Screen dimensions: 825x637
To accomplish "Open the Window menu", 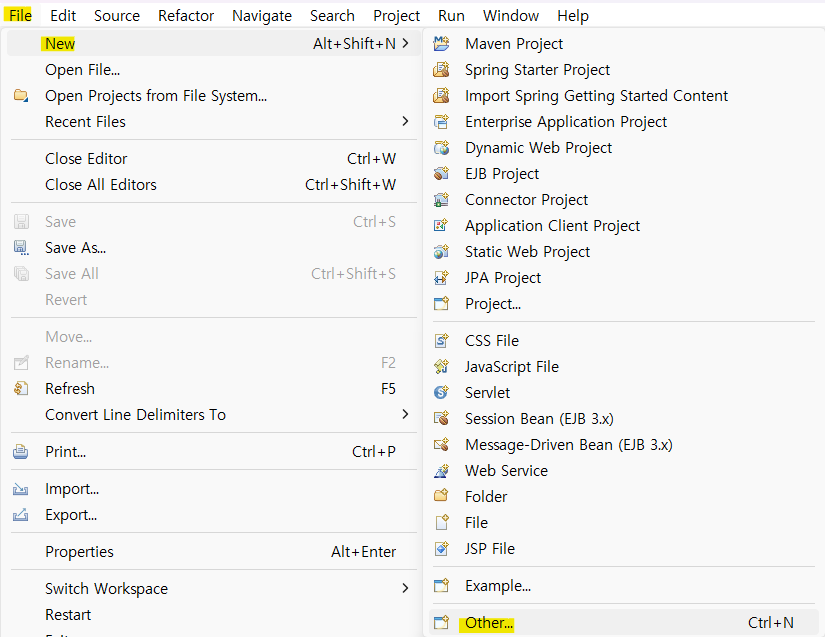I will click(511, 16).
